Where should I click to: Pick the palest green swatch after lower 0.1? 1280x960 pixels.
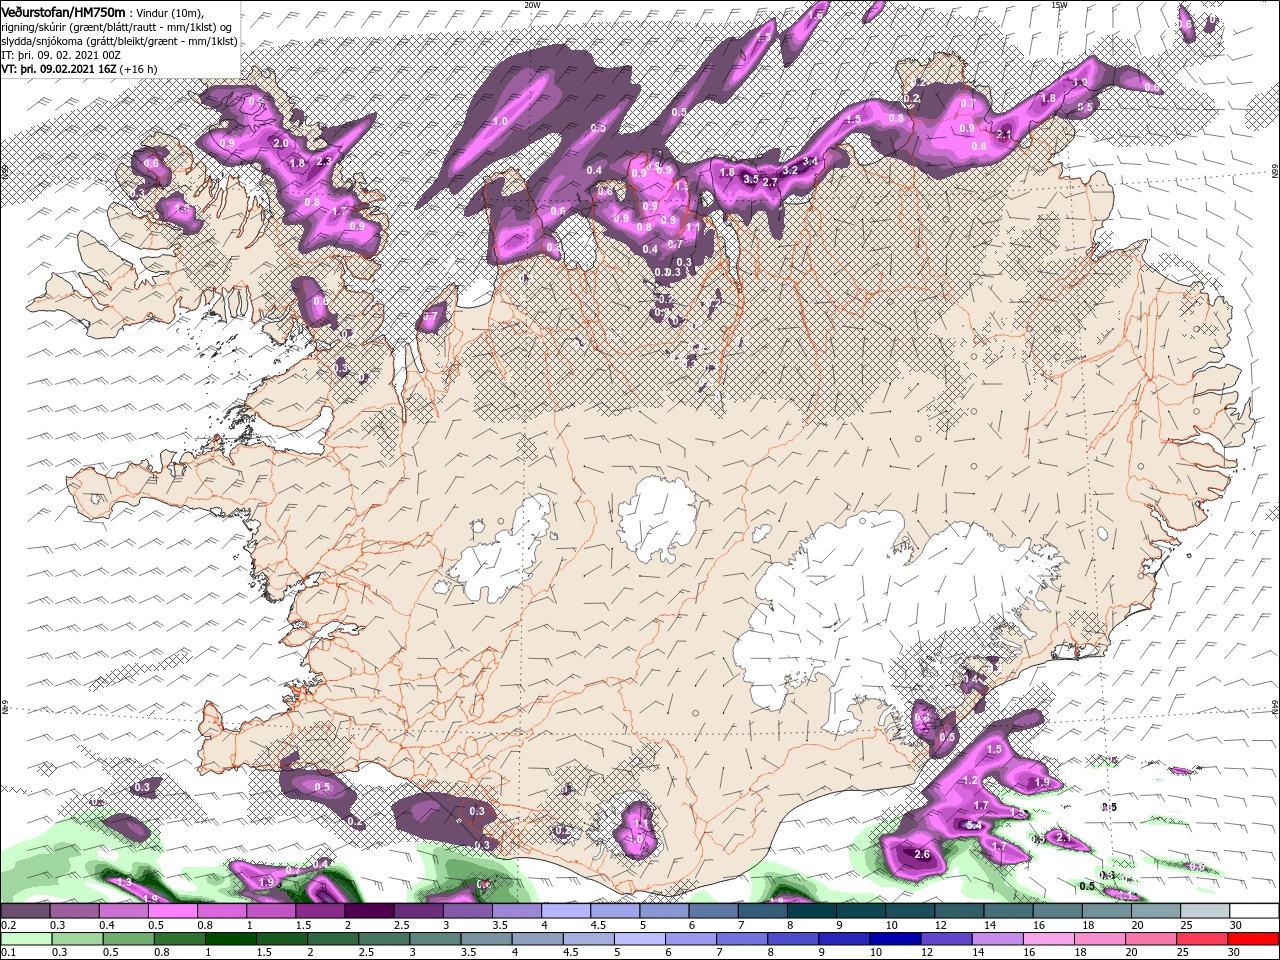pyautogui.click(x=25, y=939)
